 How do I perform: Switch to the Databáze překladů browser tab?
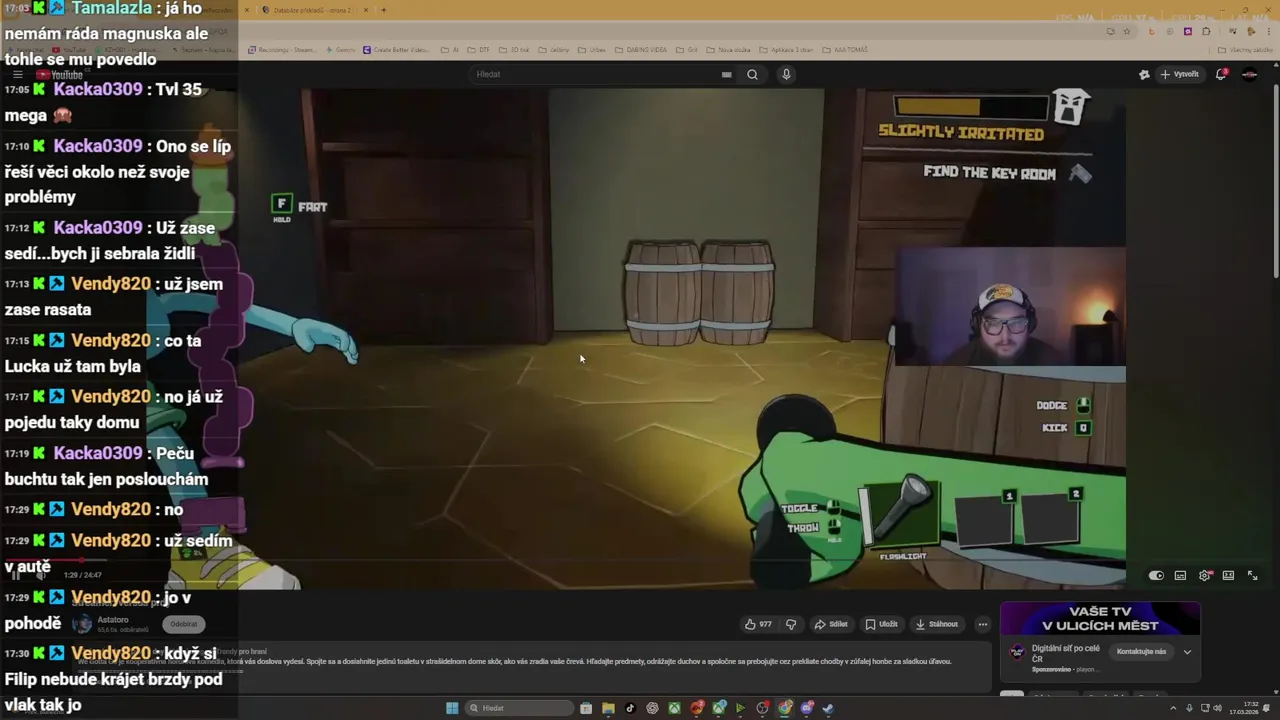point(312,10)
